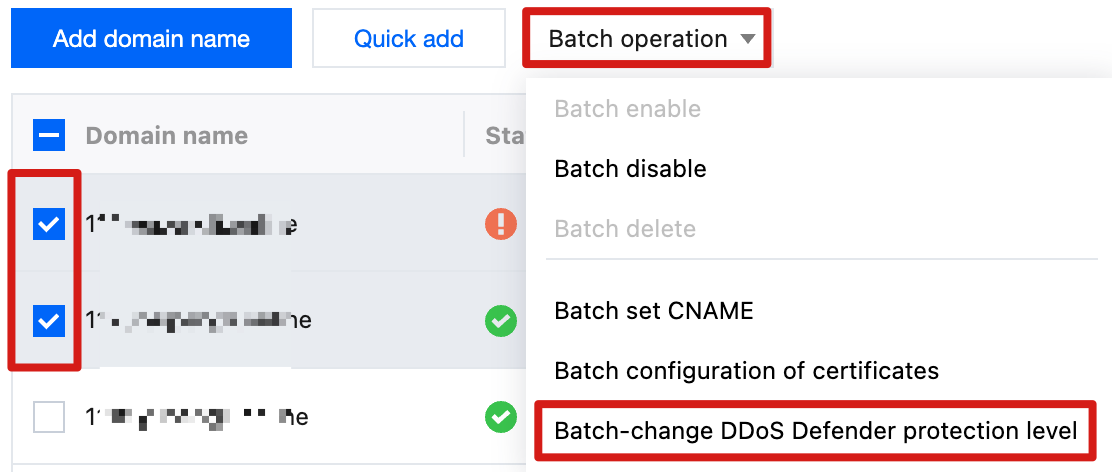Uncheck the first domain row checkbox
The width and height of the screenshot is (1112, 472).
pos(49,225)
